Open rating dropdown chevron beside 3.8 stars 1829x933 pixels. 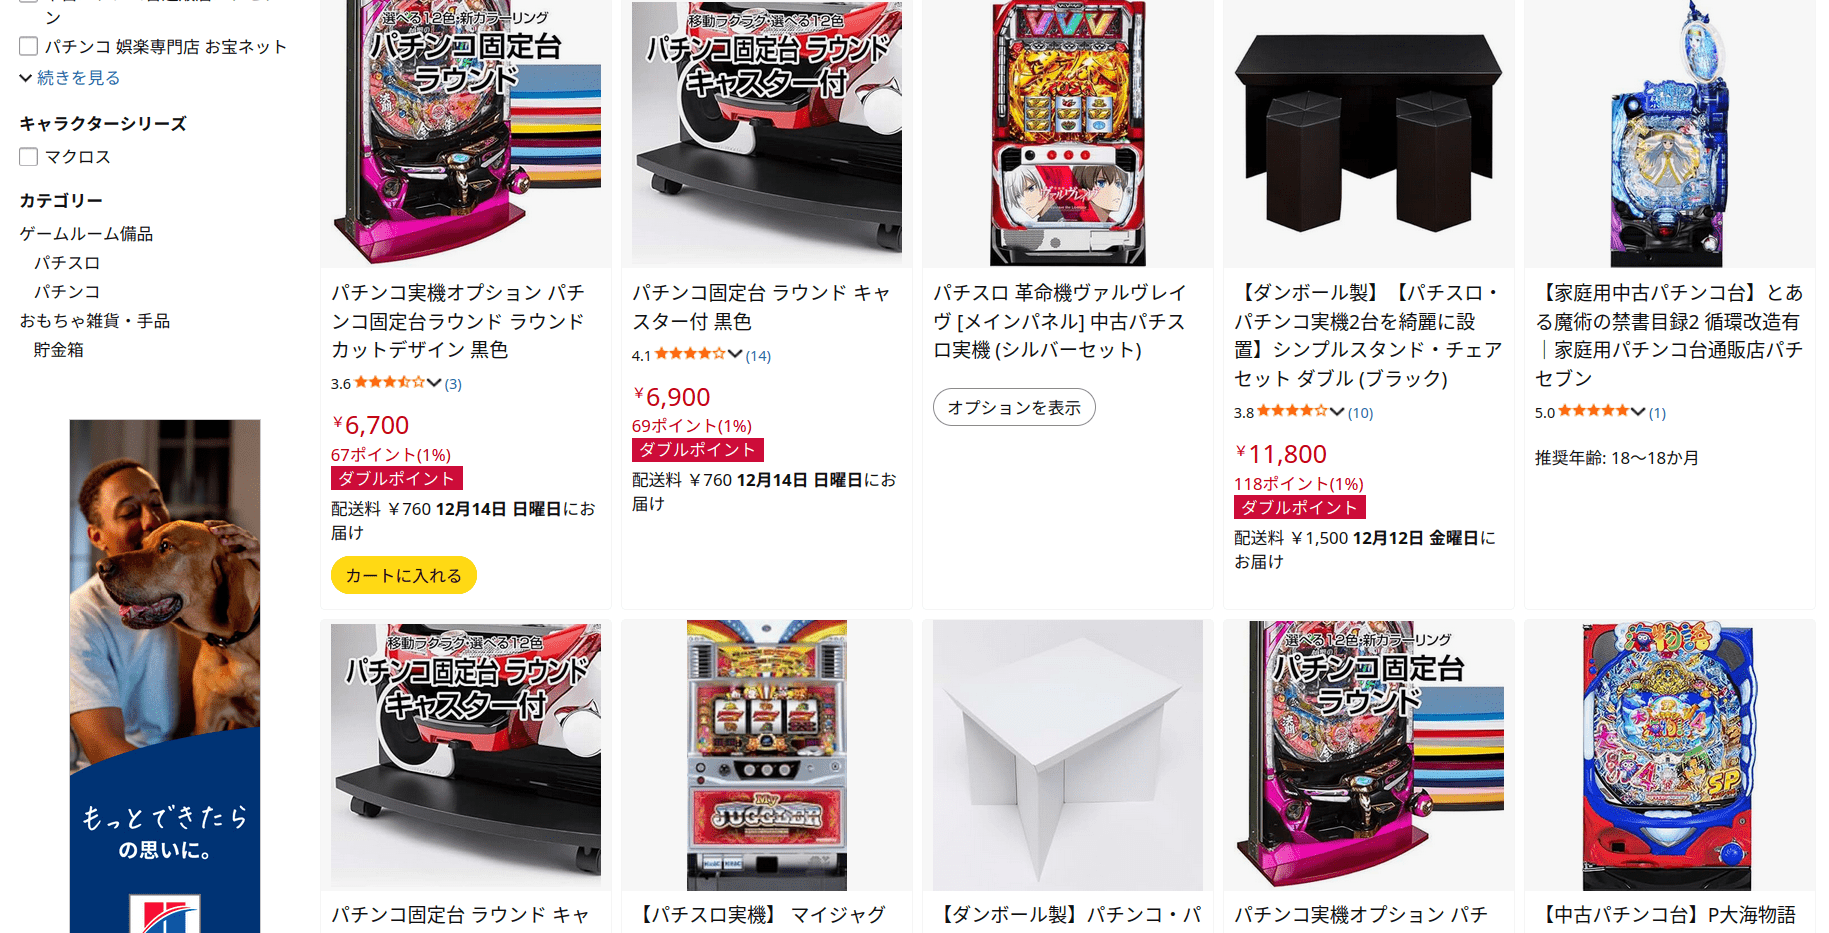click(1337, 412)
